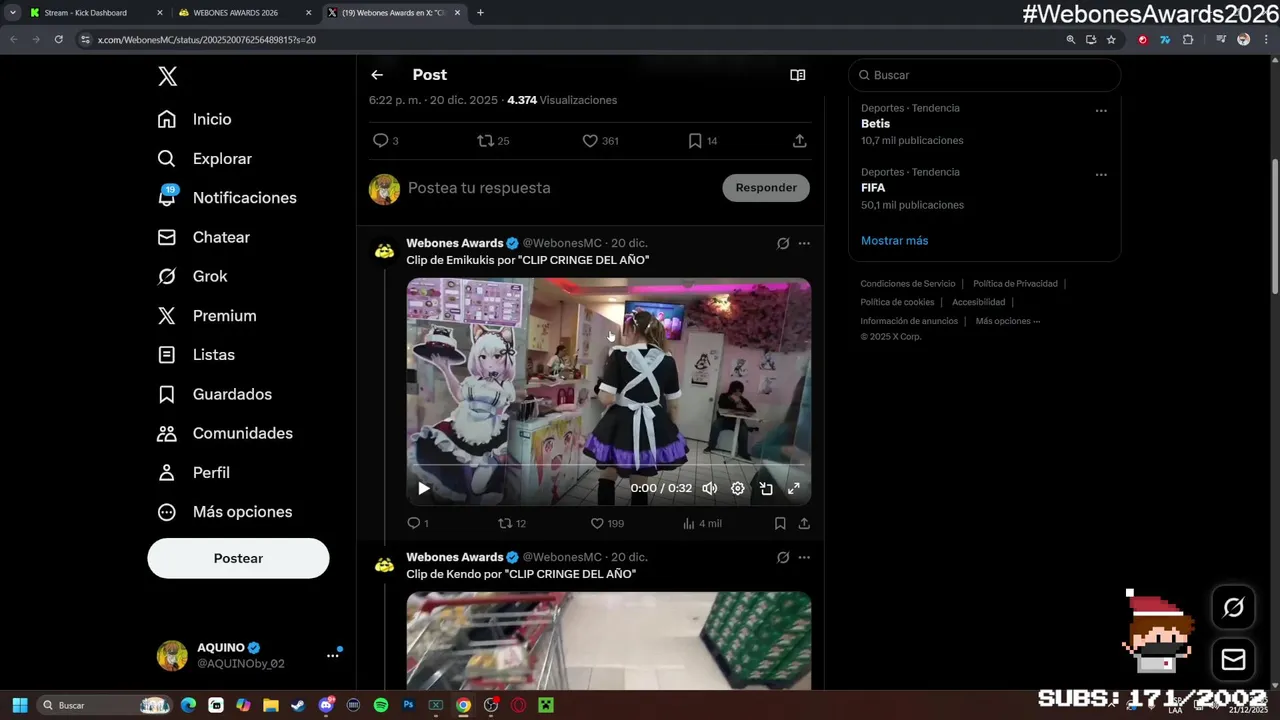
Task: Open video settings gear
Action: [x=738, y=489]
